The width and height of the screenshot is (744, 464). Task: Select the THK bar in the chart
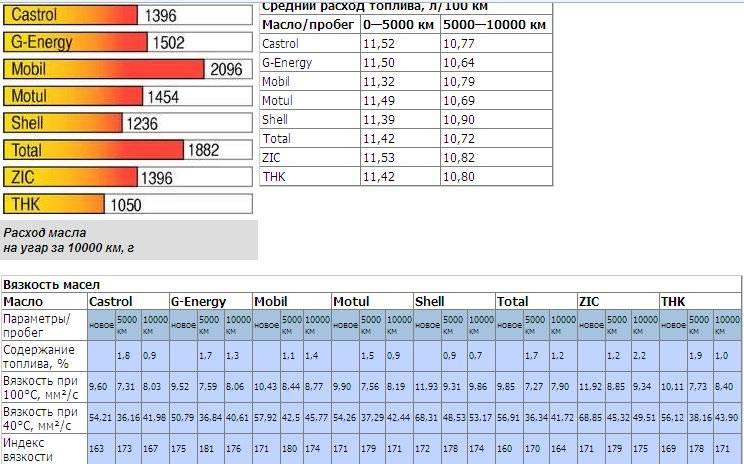[x=53, y=205]
